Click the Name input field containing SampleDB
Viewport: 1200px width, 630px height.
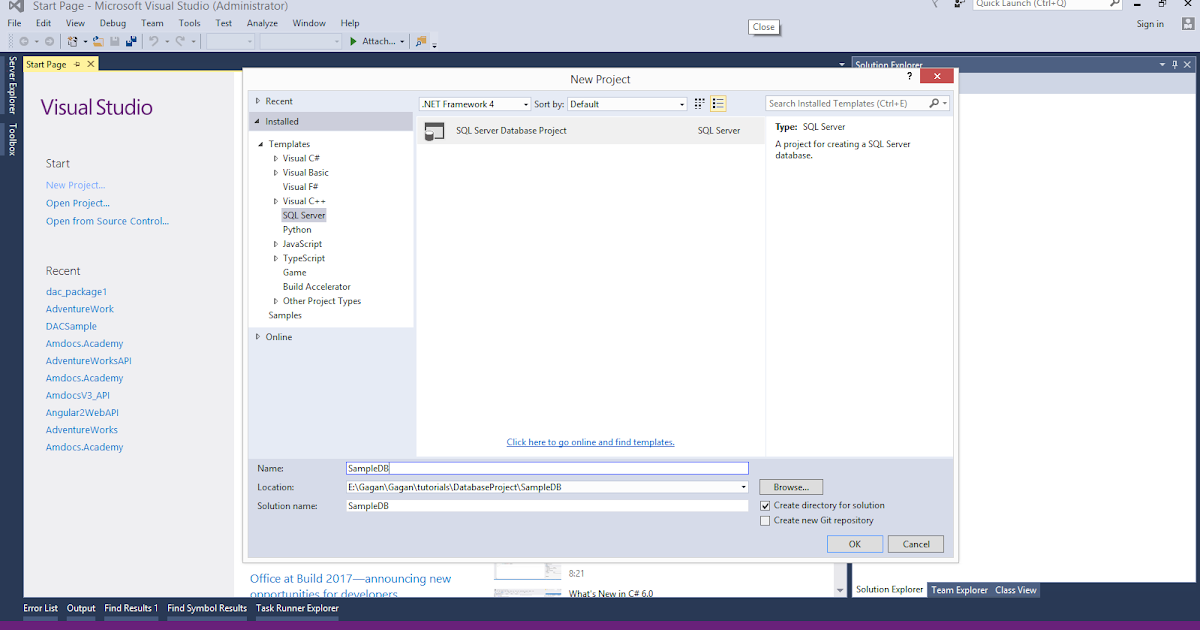coord(546,468)
